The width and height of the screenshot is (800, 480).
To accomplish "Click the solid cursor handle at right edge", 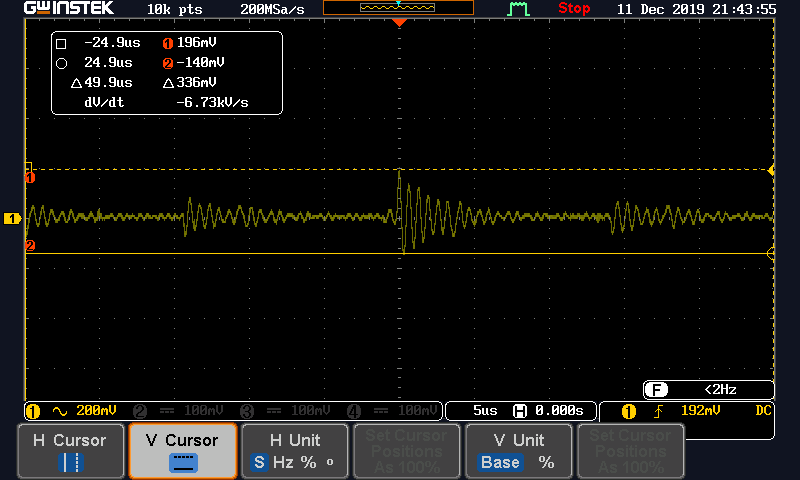I will point(771,253).
